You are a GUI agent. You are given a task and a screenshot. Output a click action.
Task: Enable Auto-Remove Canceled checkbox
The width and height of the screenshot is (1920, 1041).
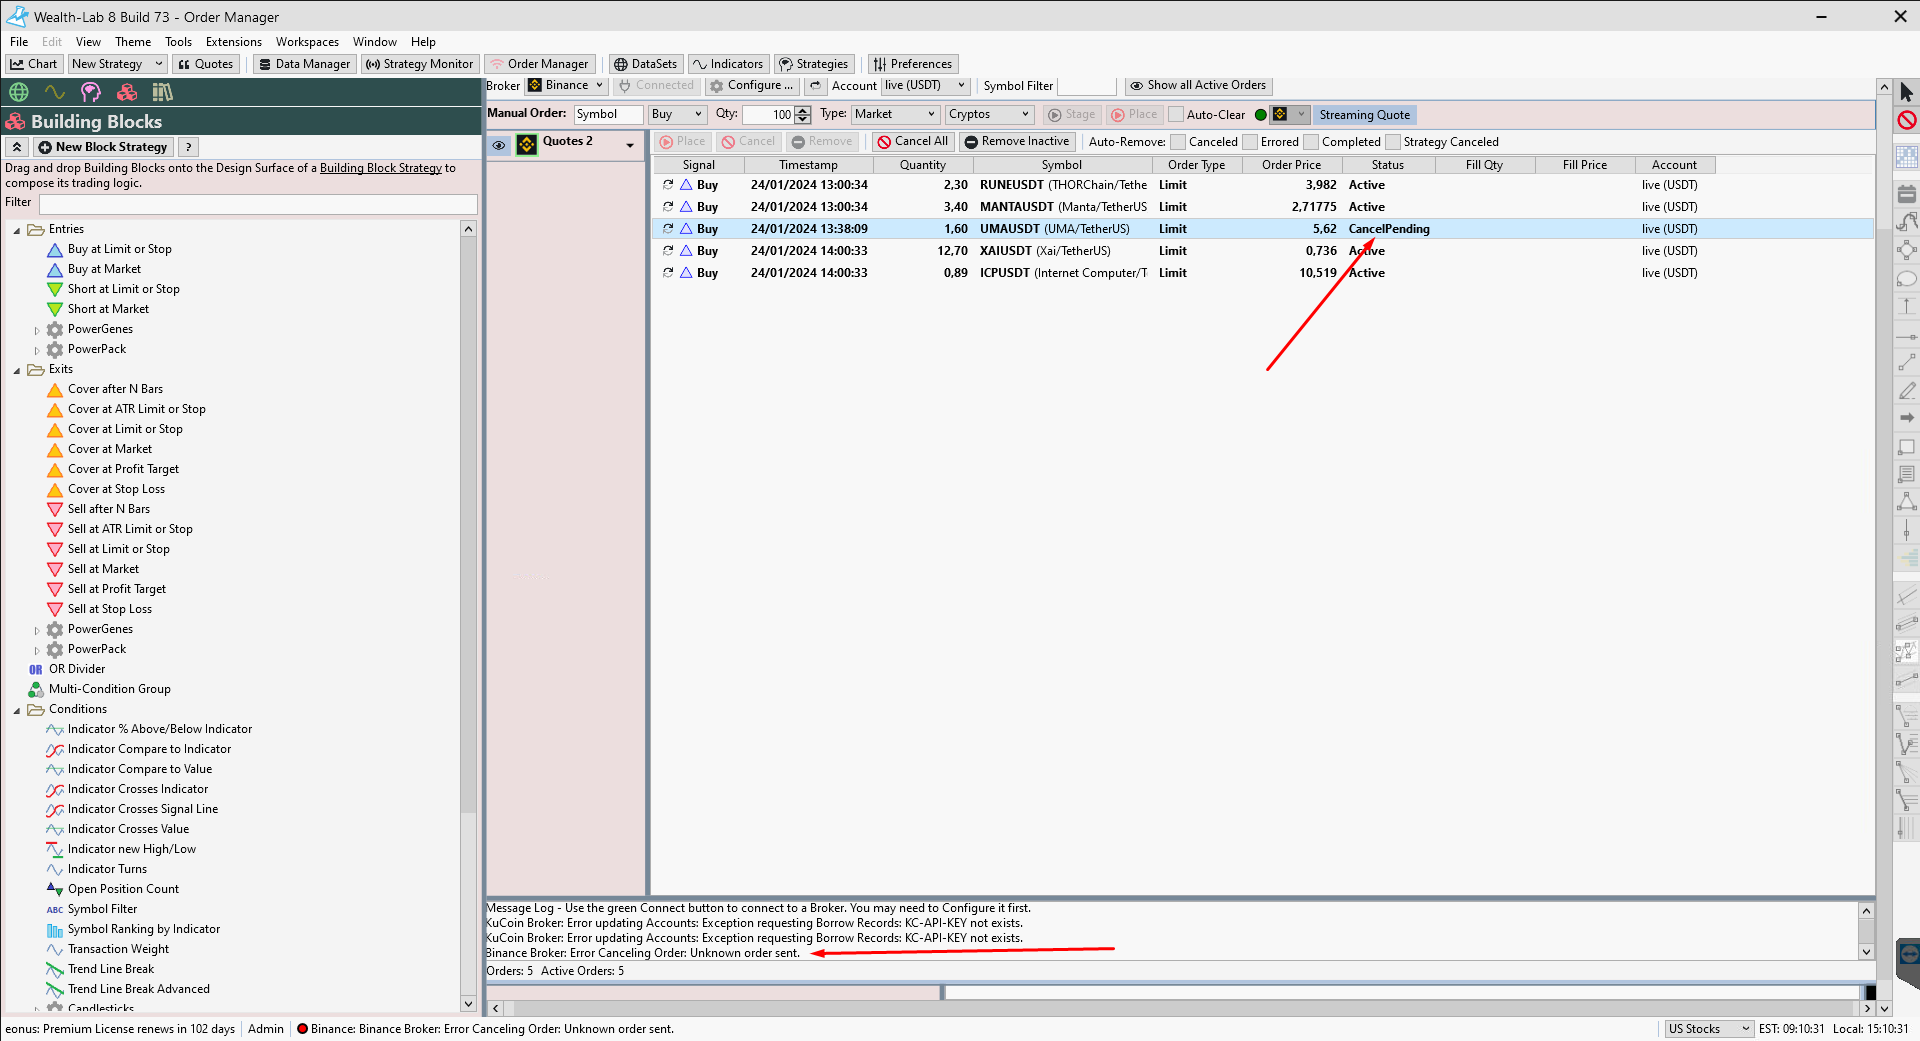[1178, 142]
